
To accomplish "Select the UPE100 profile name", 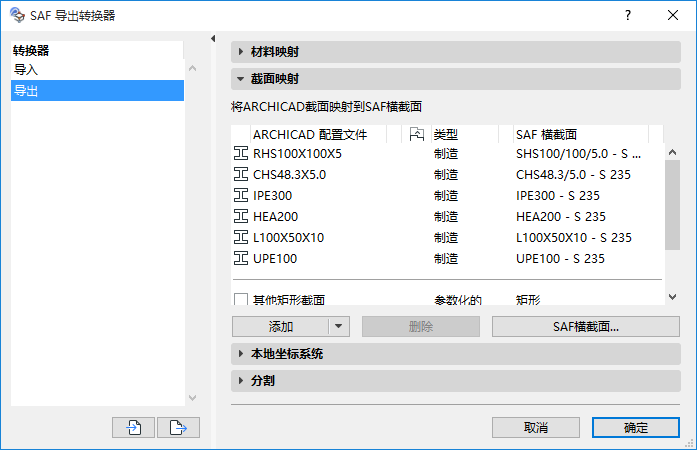I will (x=275, y=258).
